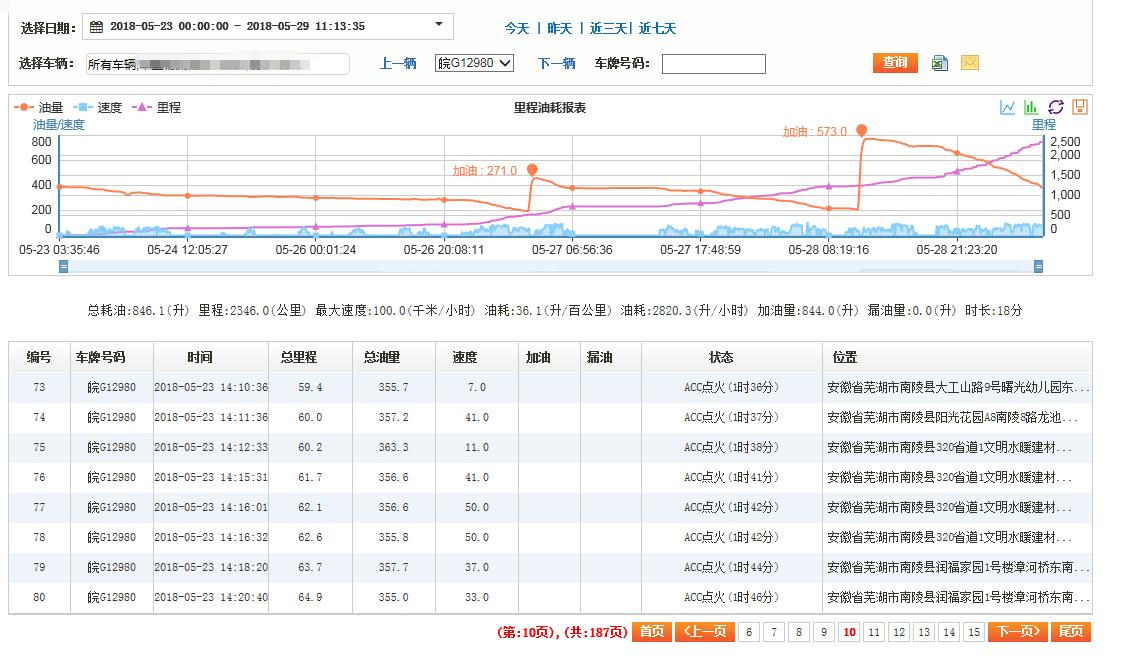
Task: Click row number 80 cell
Action: [x=39, y=598]
